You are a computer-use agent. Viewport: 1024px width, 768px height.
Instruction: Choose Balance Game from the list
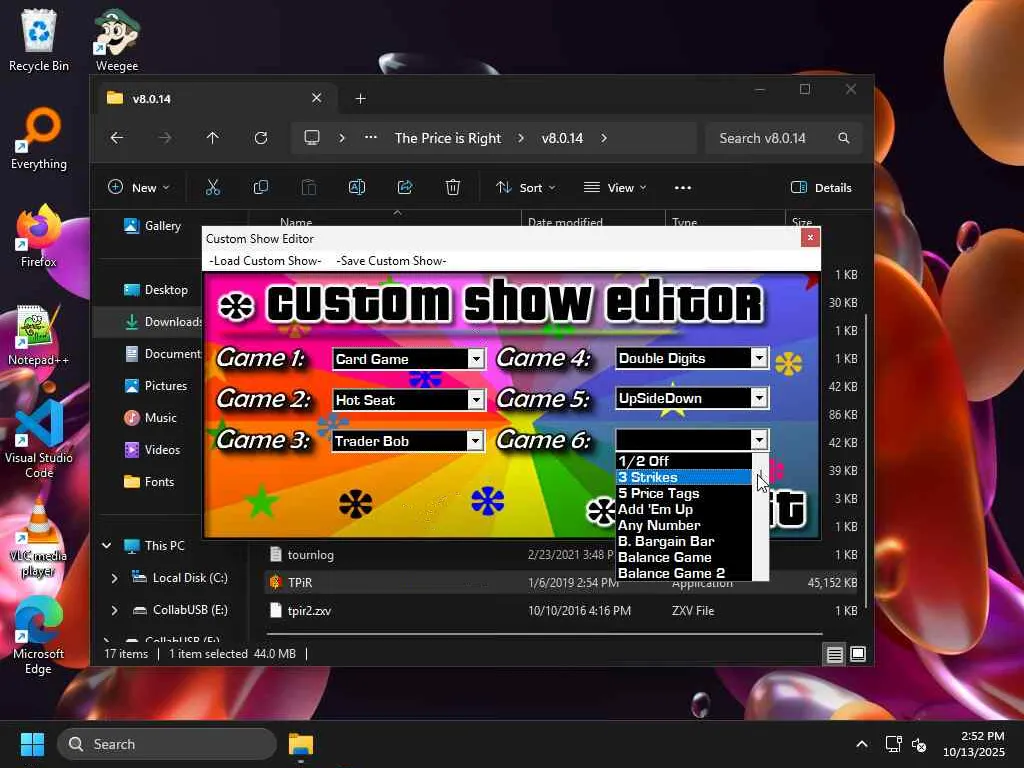coord(684,557)
